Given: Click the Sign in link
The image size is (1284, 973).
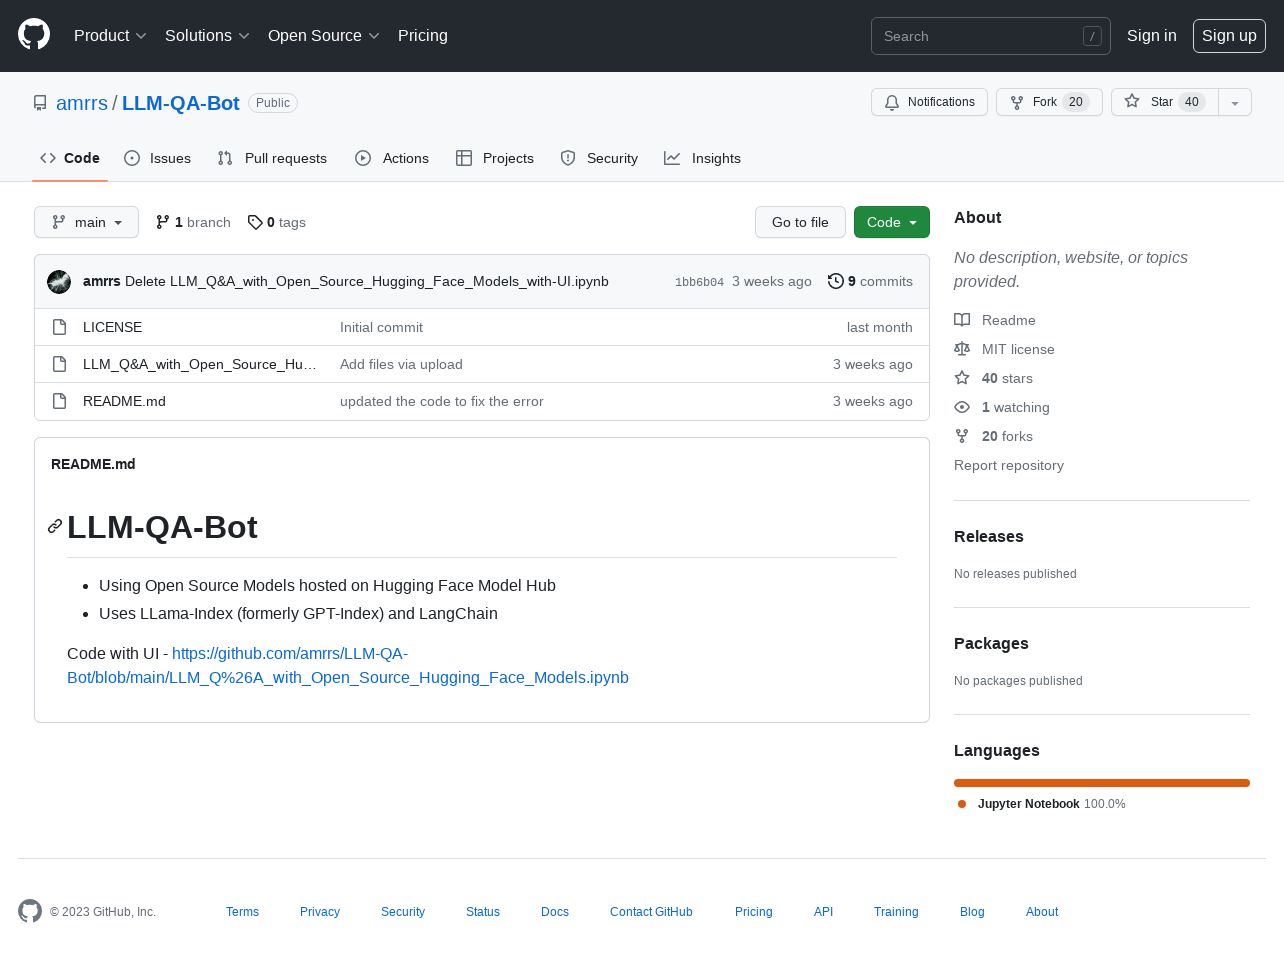Looking at the screenshot, I should (1152, 35).
